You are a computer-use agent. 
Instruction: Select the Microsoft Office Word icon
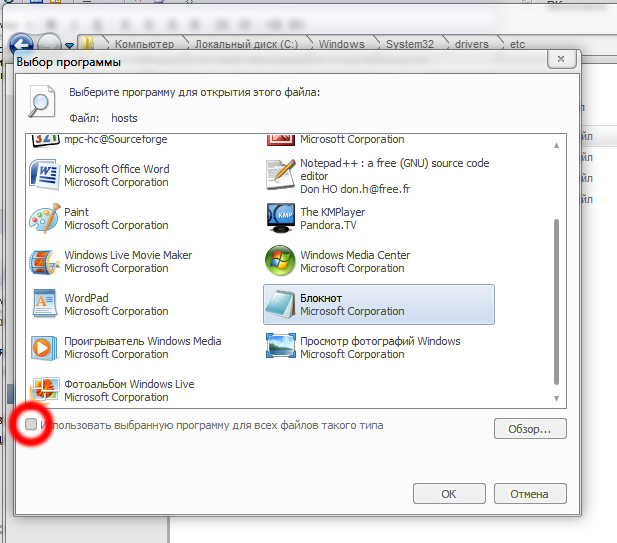pos(45,175)
